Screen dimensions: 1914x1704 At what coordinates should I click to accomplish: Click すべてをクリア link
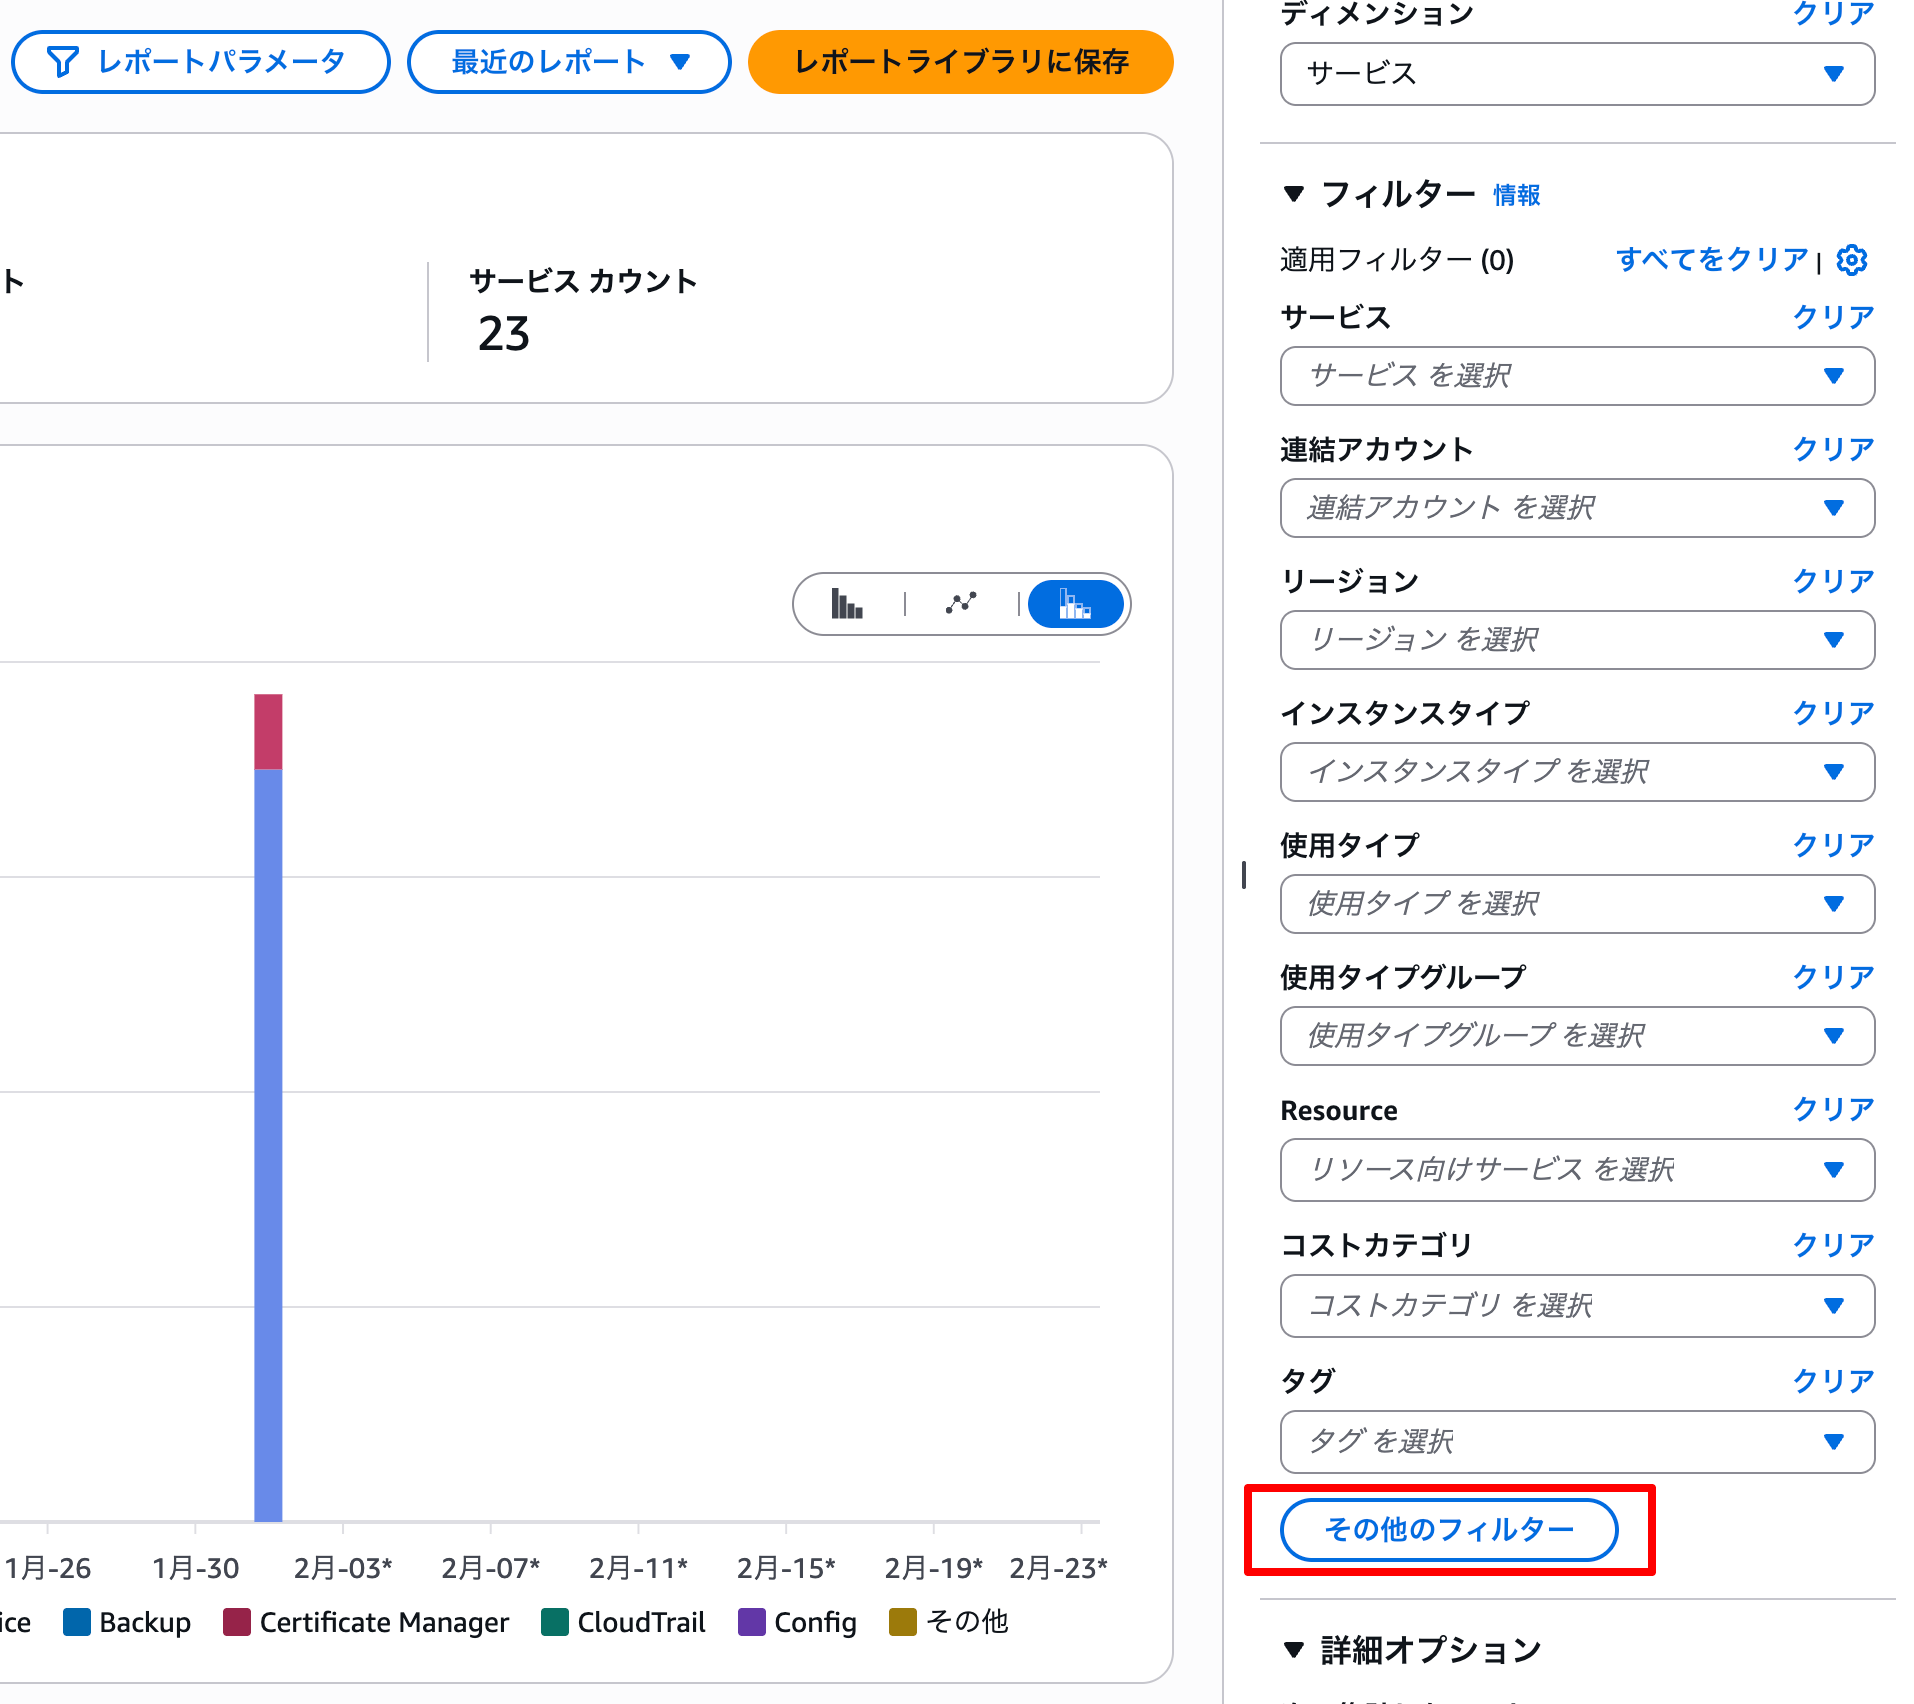1712,260
